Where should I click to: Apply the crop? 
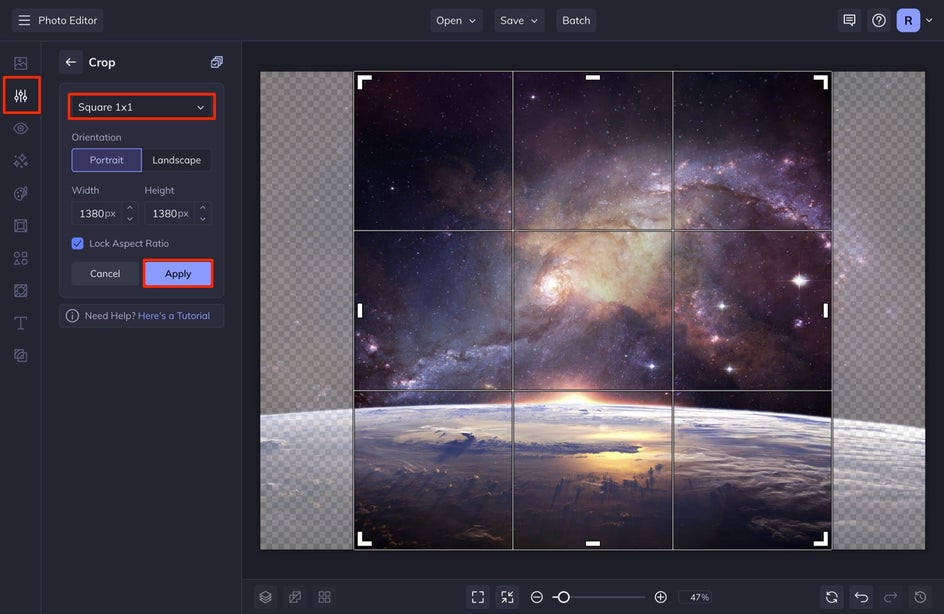coord(178,274)
